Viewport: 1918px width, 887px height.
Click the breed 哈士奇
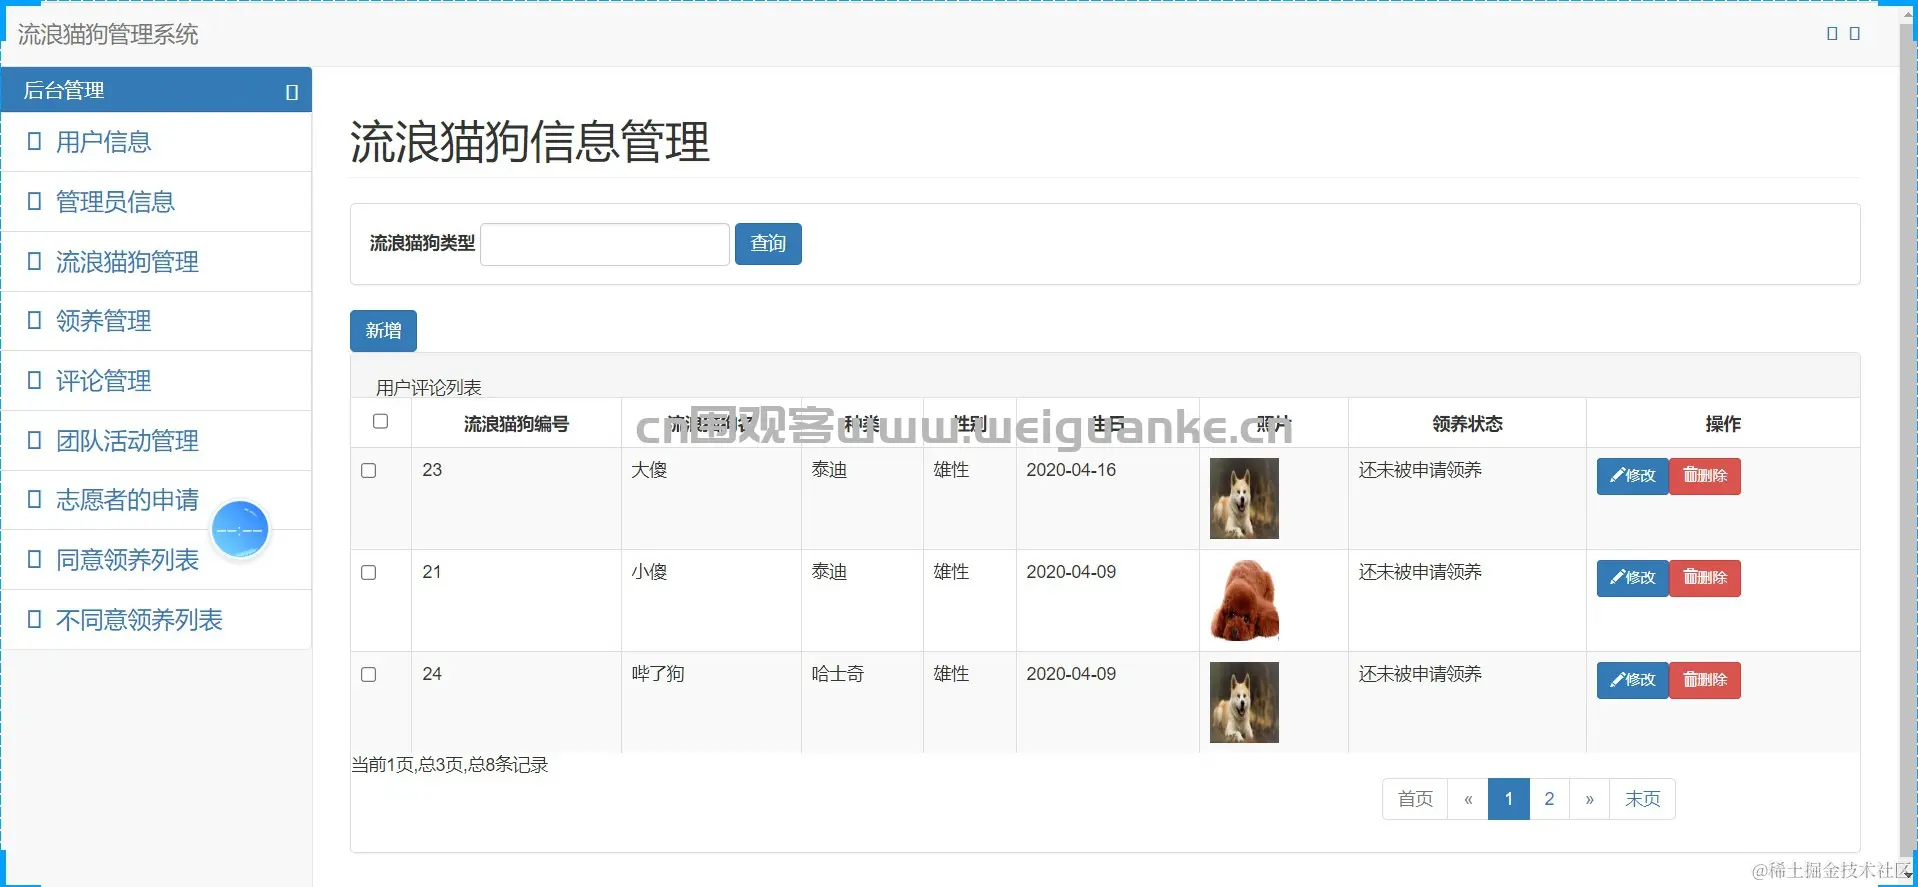(838, 674)
